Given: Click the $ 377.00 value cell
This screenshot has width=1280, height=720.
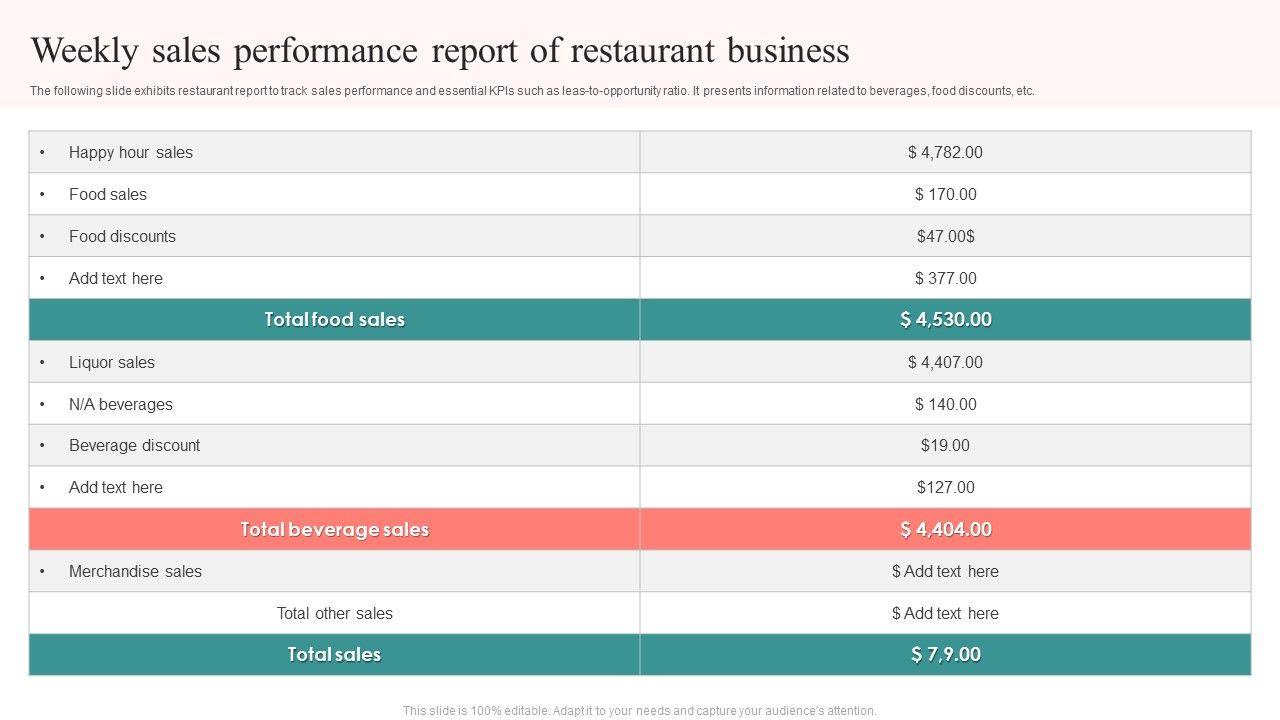Looking at the screenshot, I should coord(945,279).
